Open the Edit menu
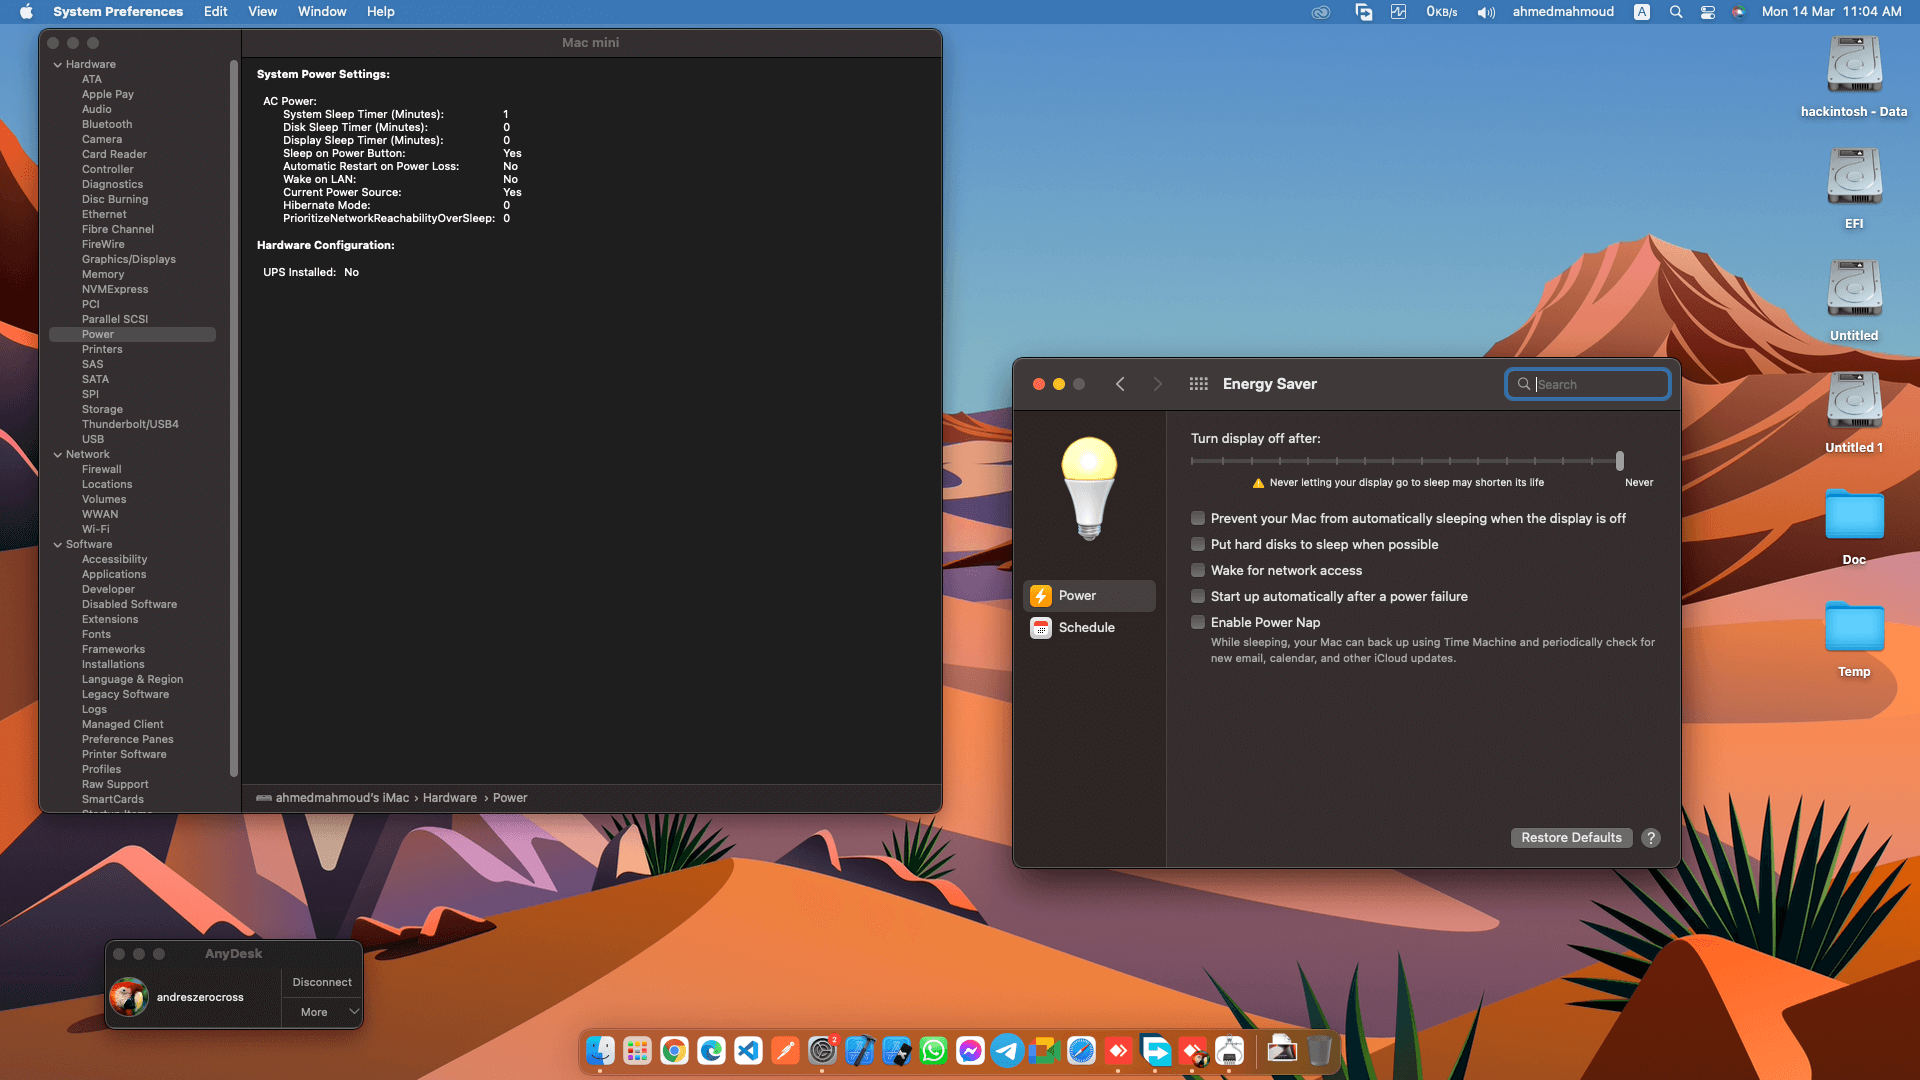The width and height of the screenshot is (1920, 1080). coord(216,12)
